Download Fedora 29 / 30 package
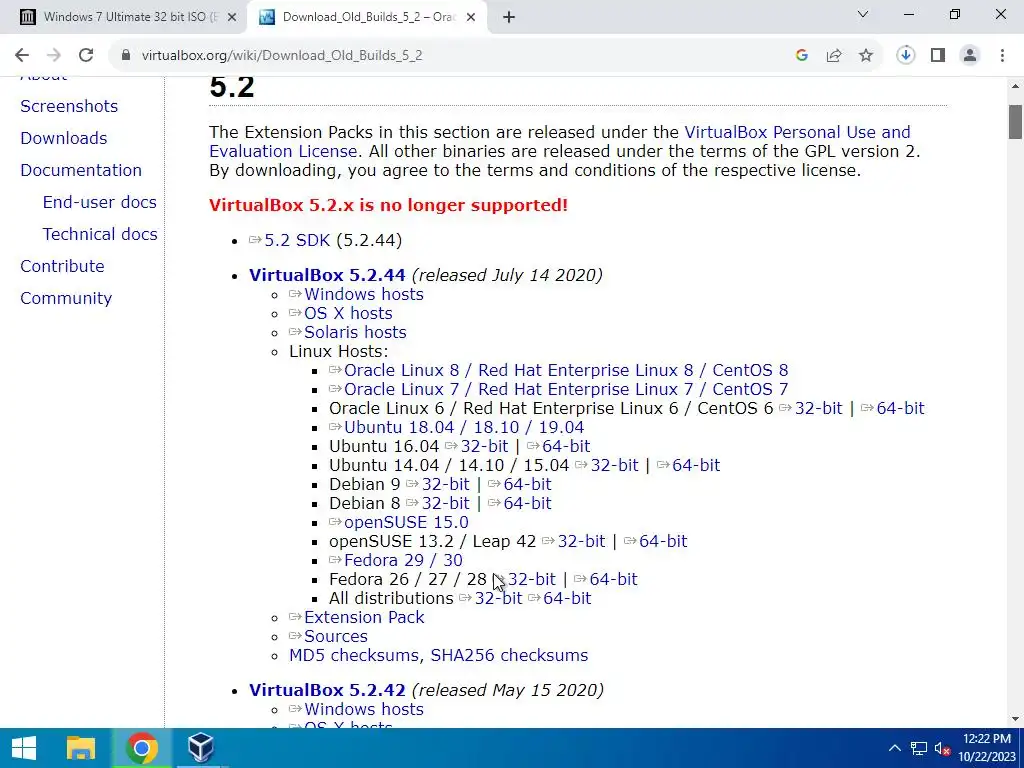 point(404,560)
